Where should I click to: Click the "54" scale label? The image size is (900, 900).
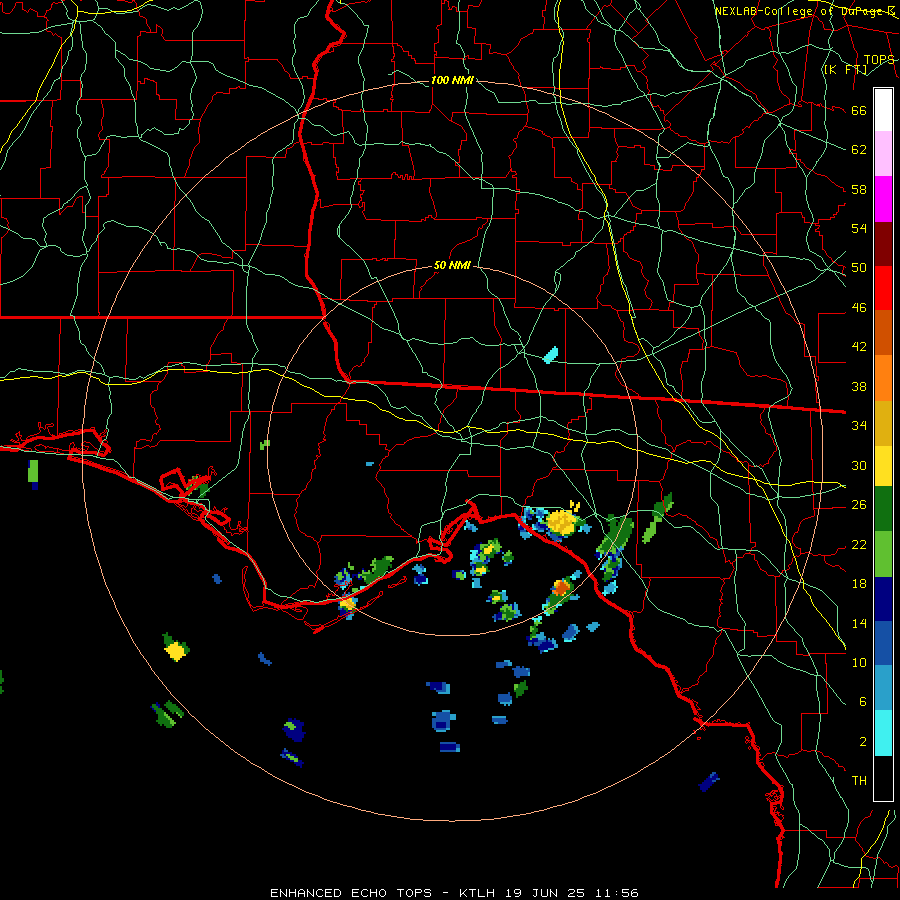tap(859, 228)
